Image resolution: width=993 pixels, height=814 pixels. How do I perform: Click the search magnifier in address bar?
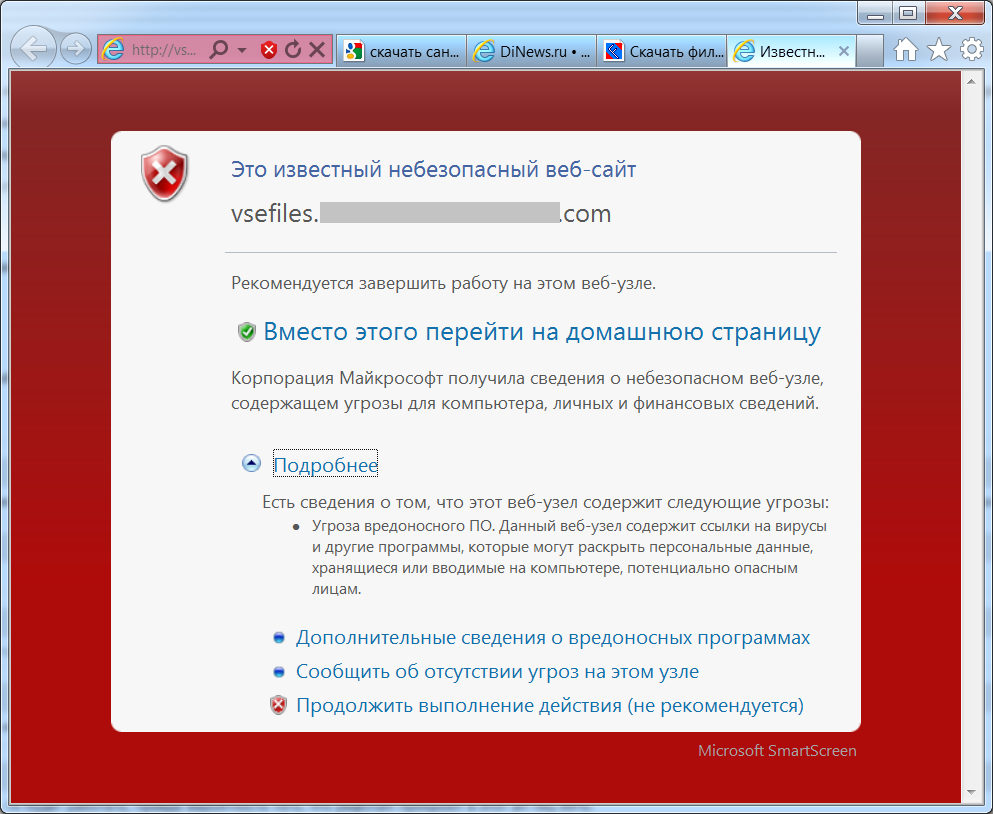pyautogui.click(x=218, y=49)
